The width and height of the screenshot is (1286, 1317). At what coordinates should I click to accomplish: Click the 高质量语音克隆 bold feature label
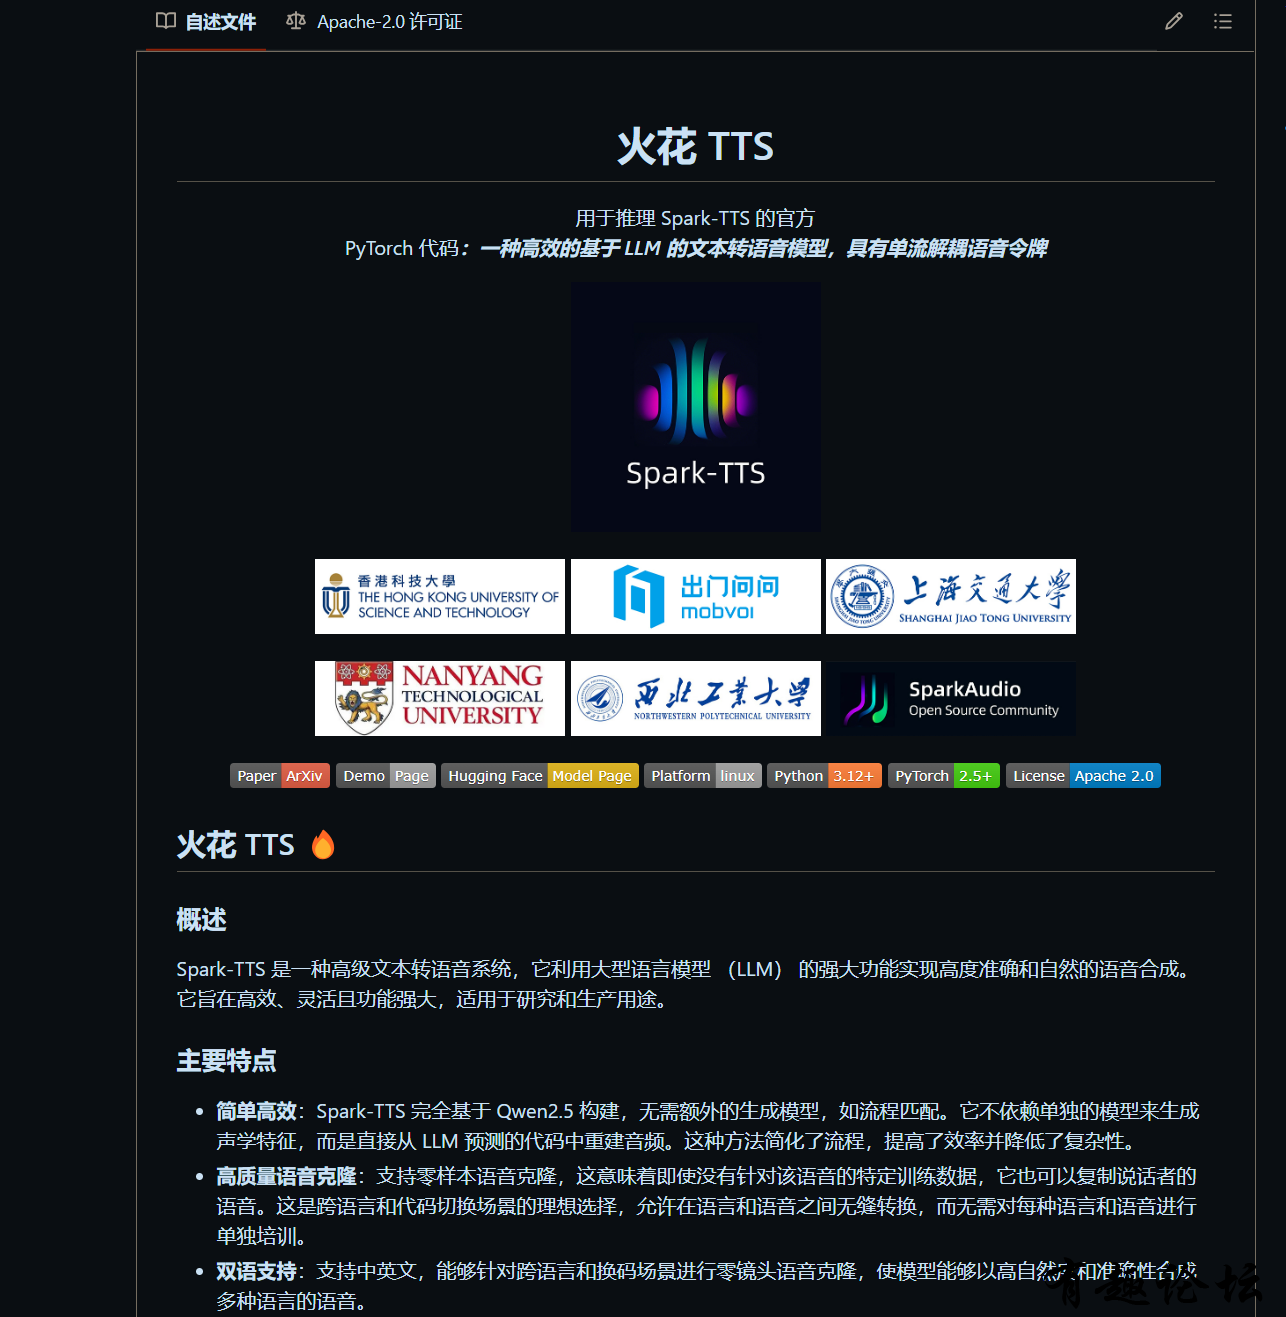click(287, 1176)
